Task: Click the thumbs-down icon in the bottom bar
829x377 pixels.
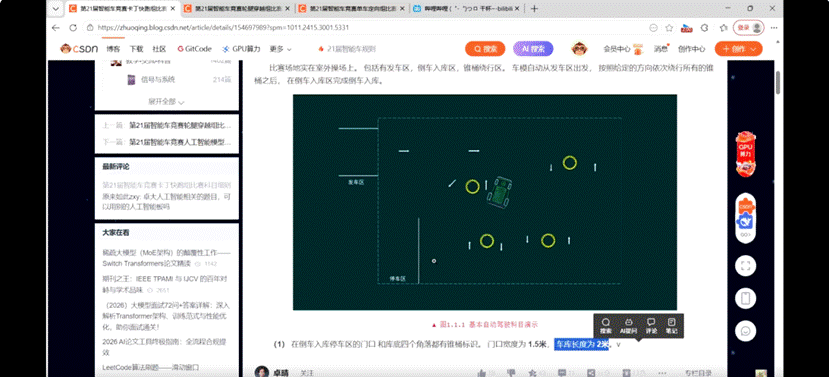Action: pos(510,373)
